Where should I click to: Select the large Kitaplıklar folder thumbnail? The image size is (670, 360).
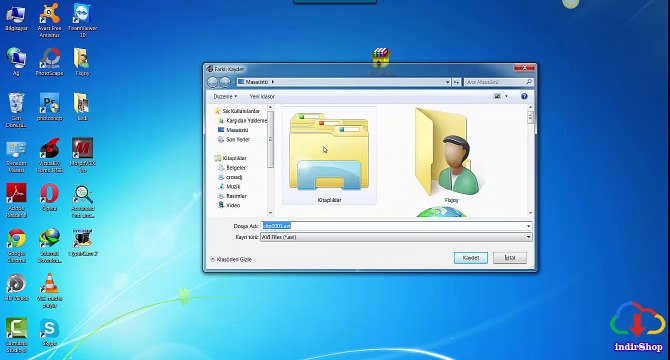point(329,156)
